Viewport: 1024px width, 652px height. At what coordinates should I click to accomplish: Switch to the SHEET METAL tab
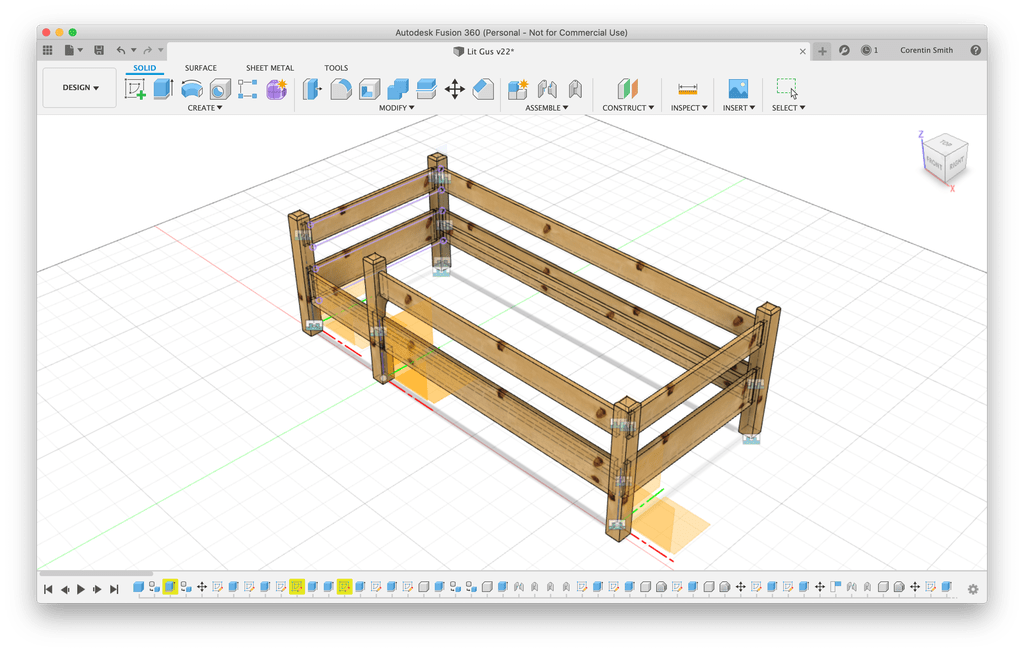[270, 68]
